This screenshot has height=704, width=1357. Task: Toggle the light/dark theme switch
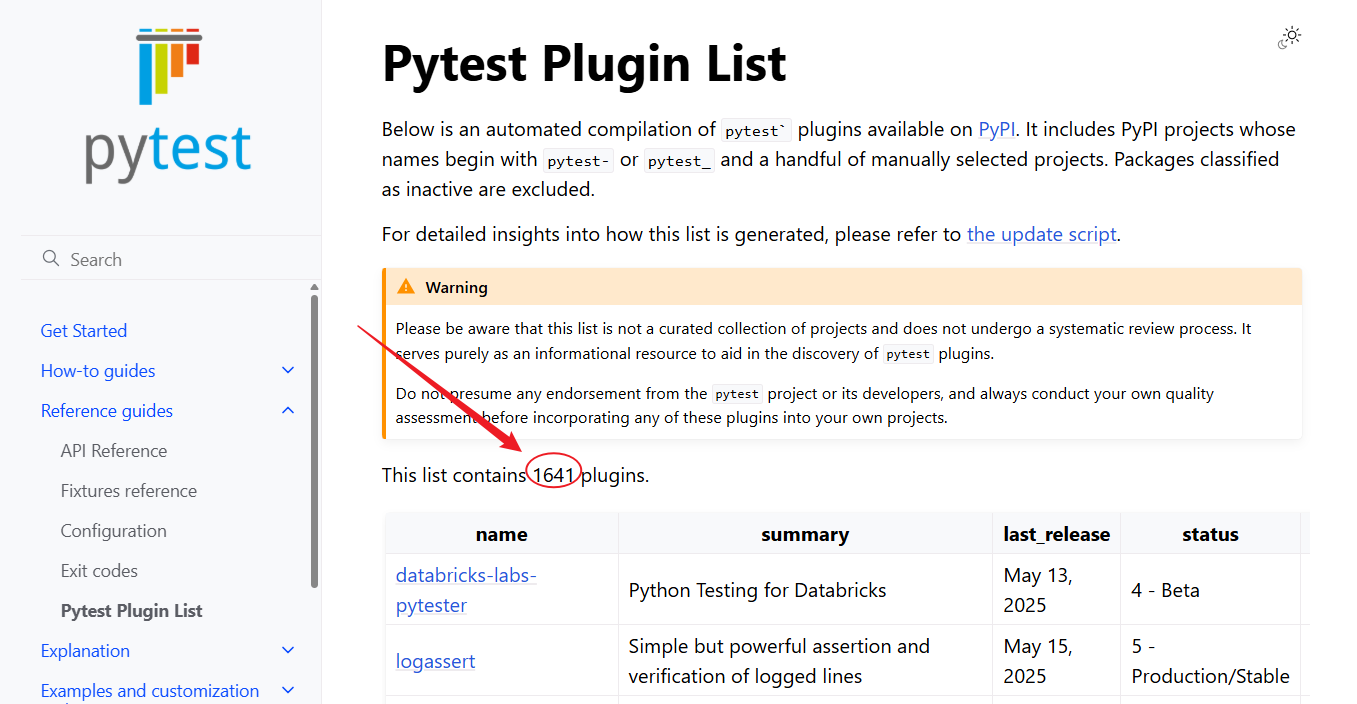click(1290, 38)
